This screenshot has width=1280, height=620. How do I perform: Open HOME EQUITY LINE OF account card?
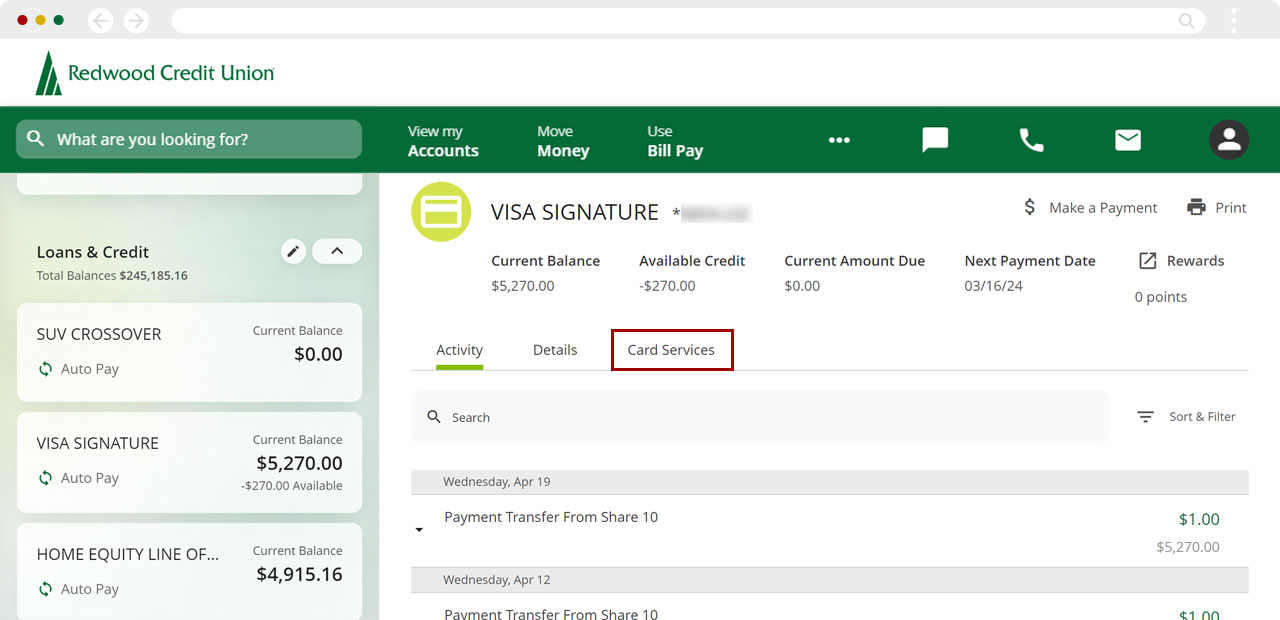coord(190,571)
